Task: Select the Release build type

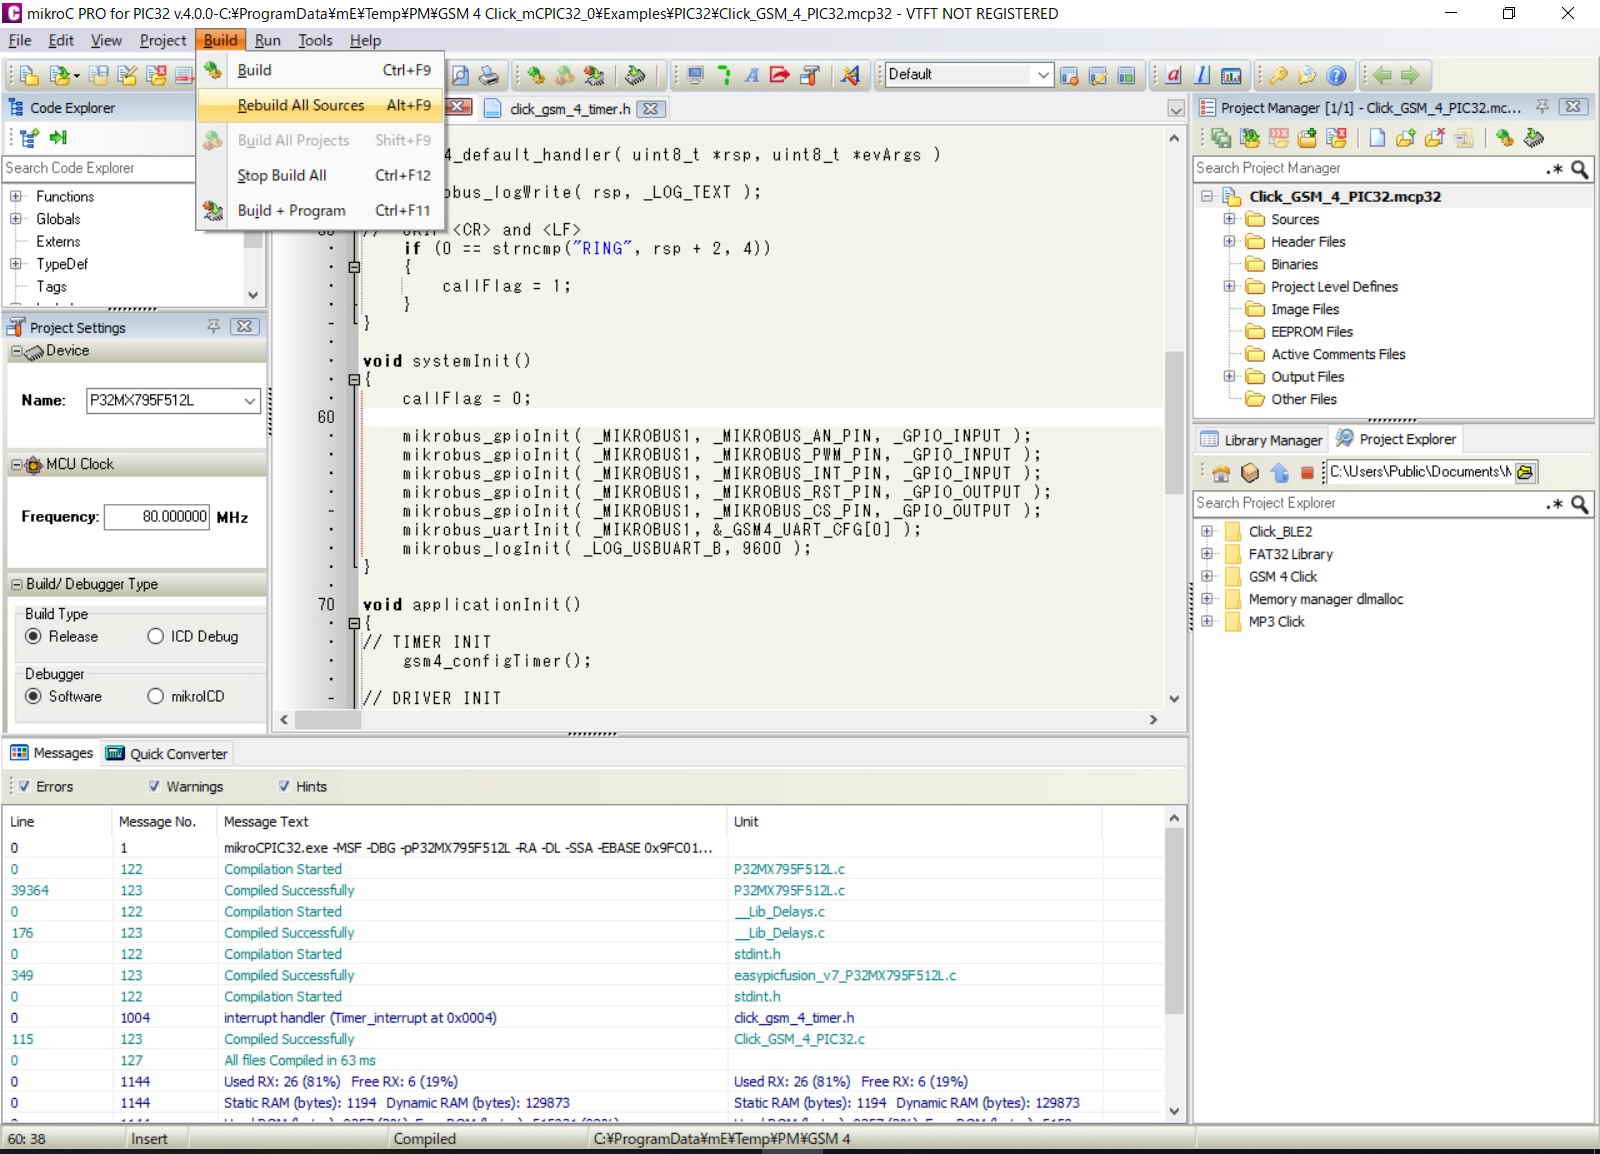Action: click(33, 637)
